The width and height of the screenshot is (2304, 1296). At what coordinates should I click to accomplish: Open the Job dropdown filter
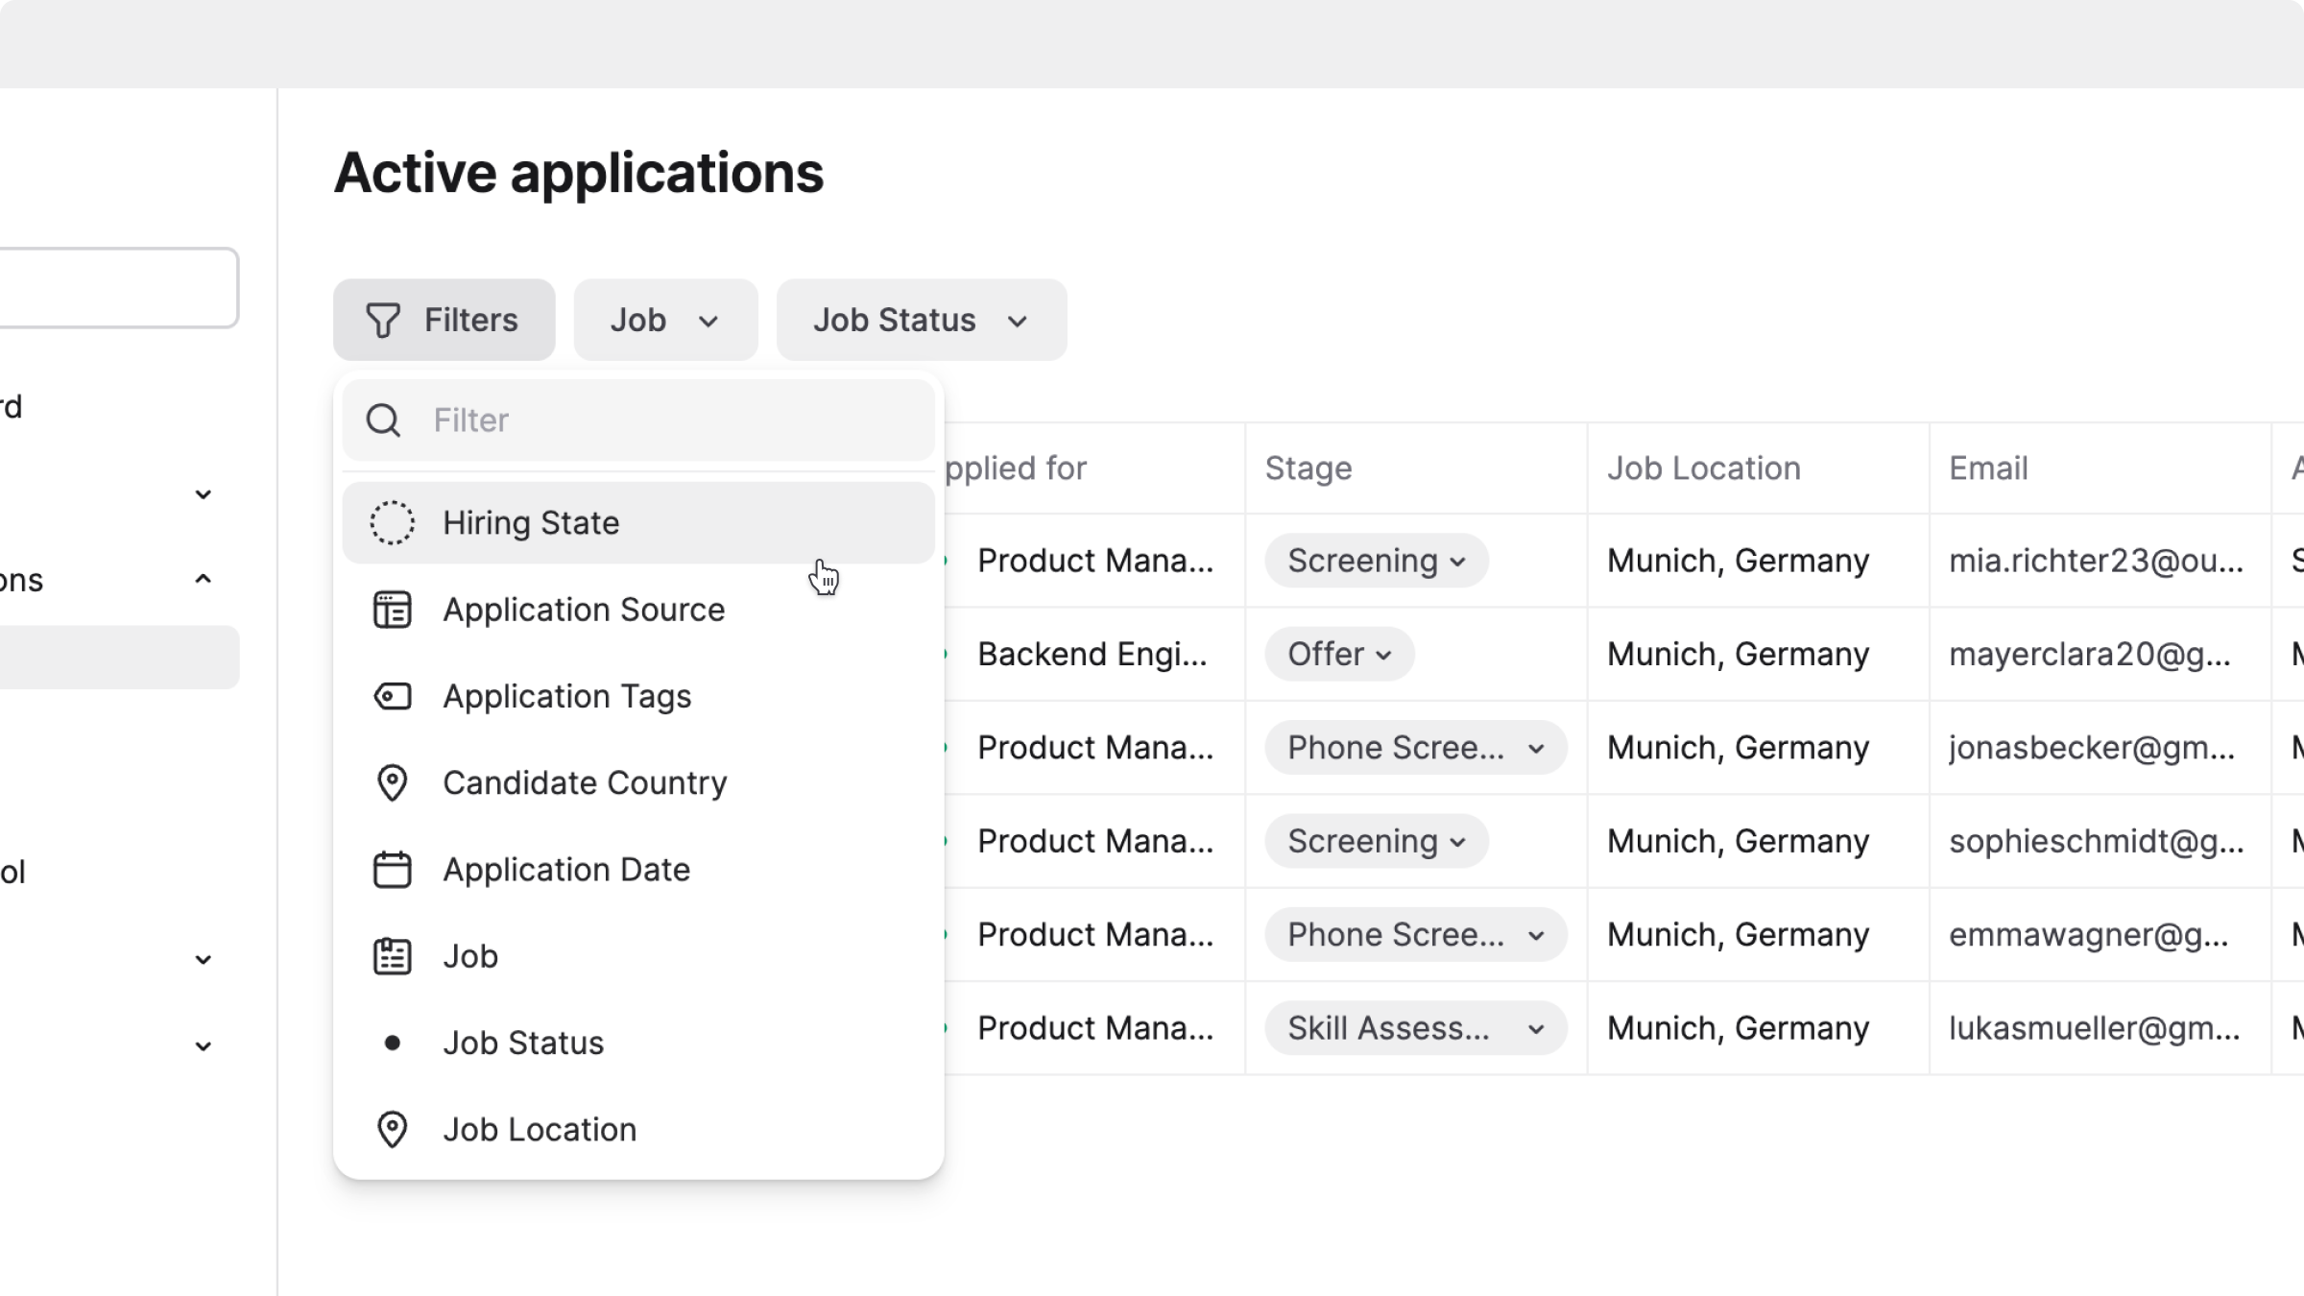pos(665,320)
